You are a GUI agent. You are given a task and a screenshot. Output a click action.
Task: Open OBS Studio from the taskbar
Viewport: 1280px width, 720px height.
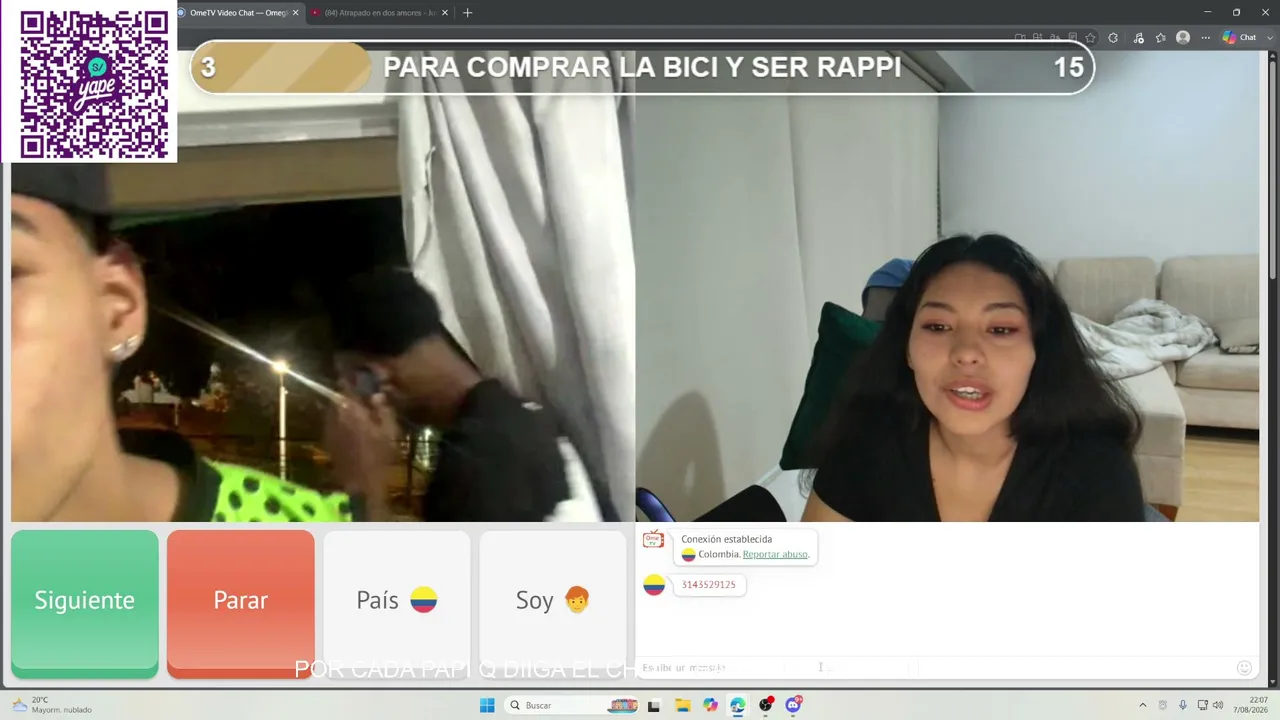[766, 705]
